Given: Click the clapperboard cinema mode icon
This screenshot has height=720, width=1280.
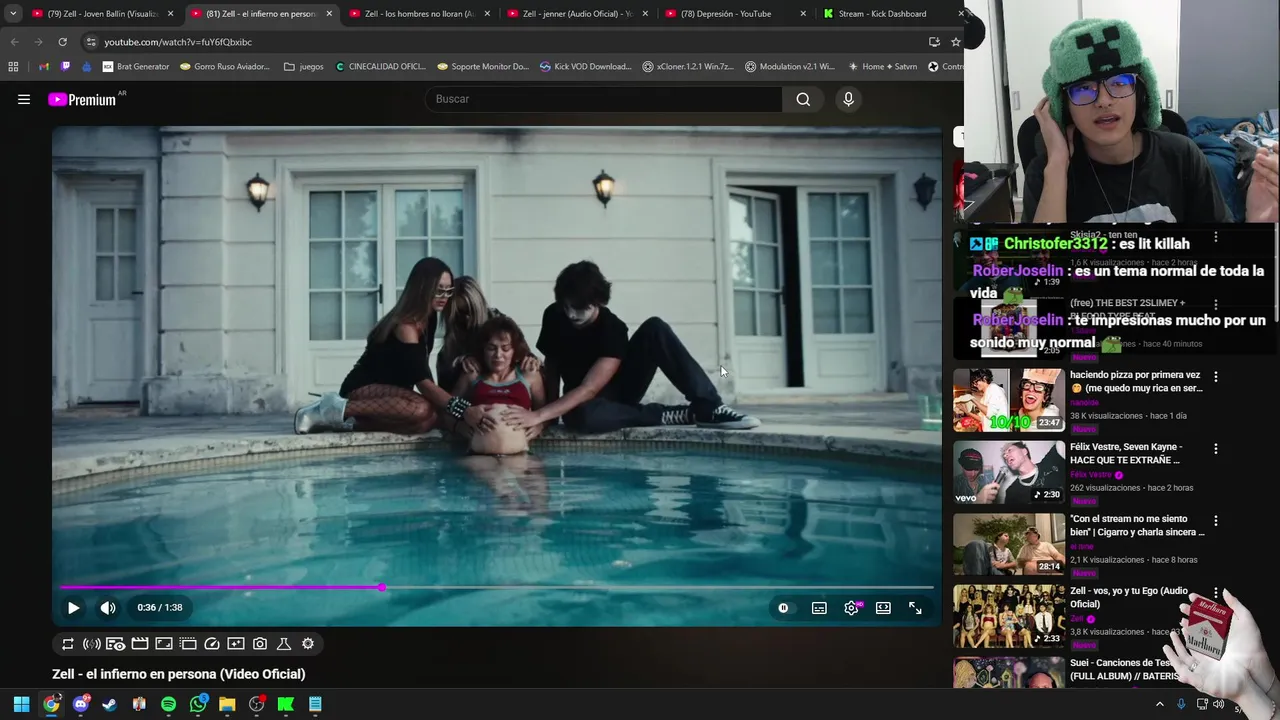Looking at the screenshot, I should tap(140, 644).
